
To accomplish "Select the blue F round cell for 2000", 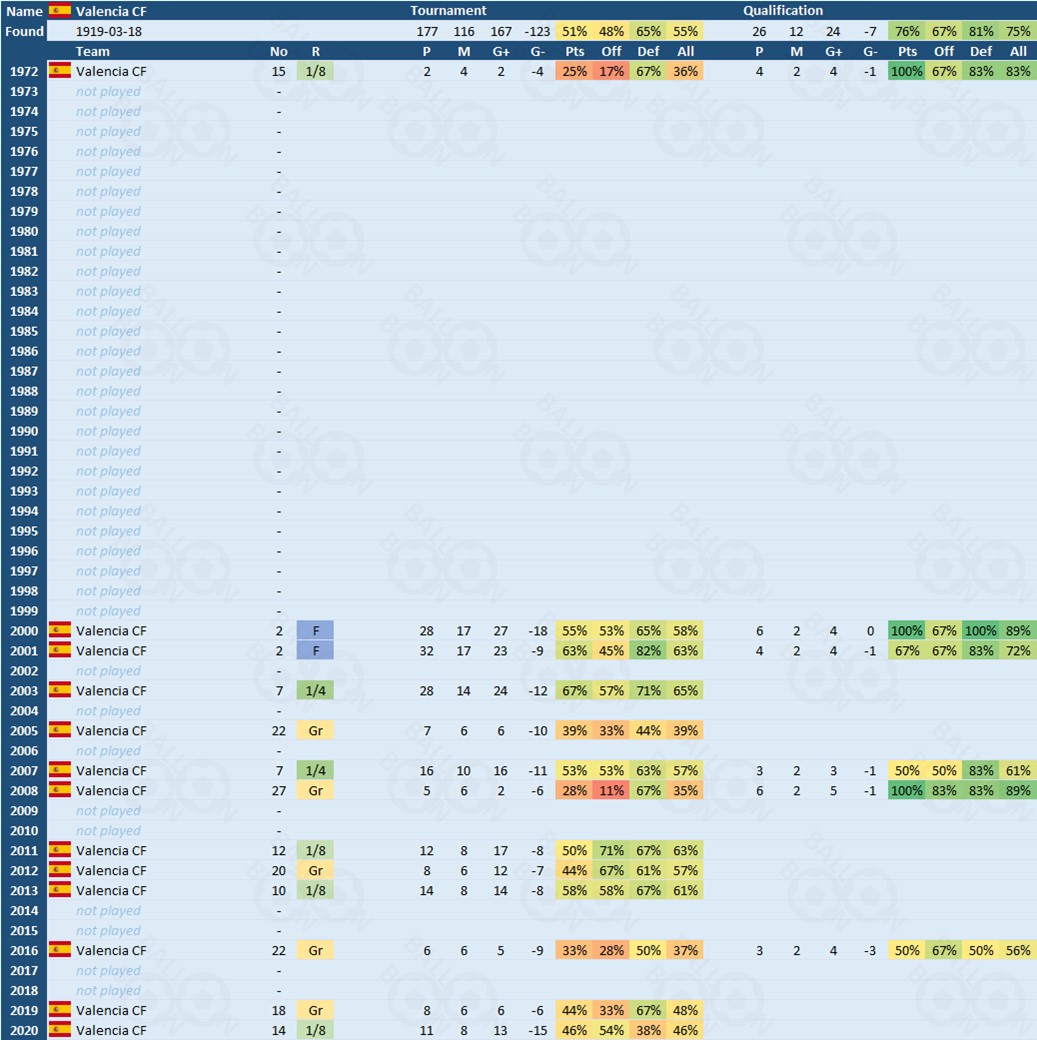I will (315, 631).
